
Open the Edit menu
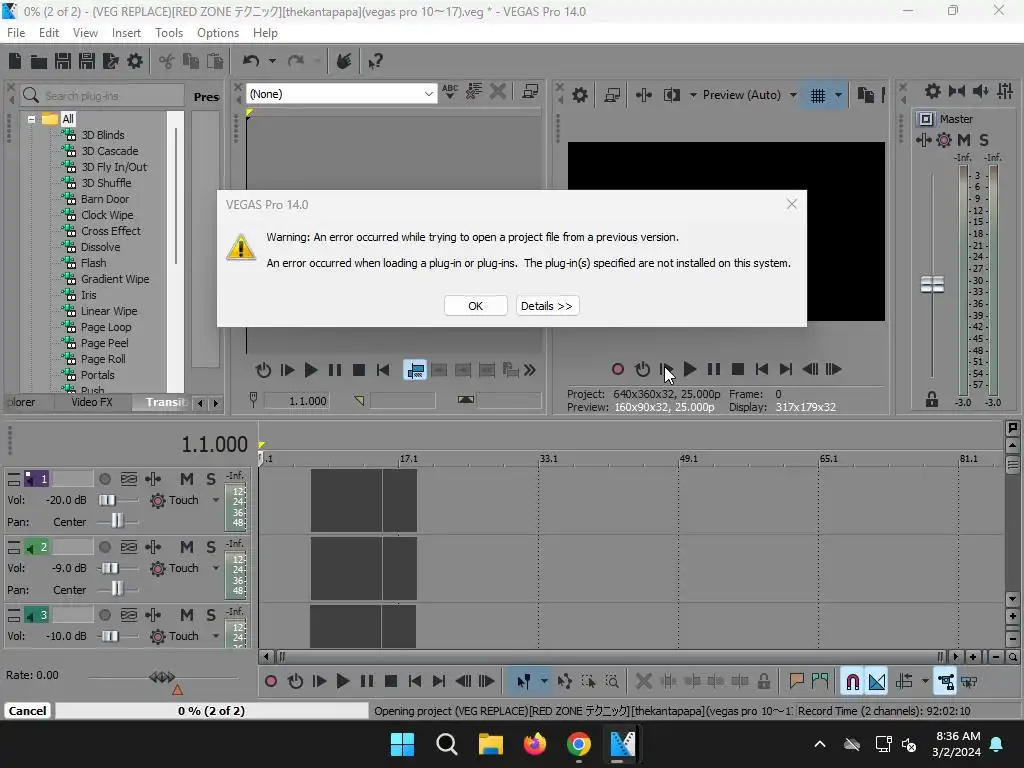49,33
